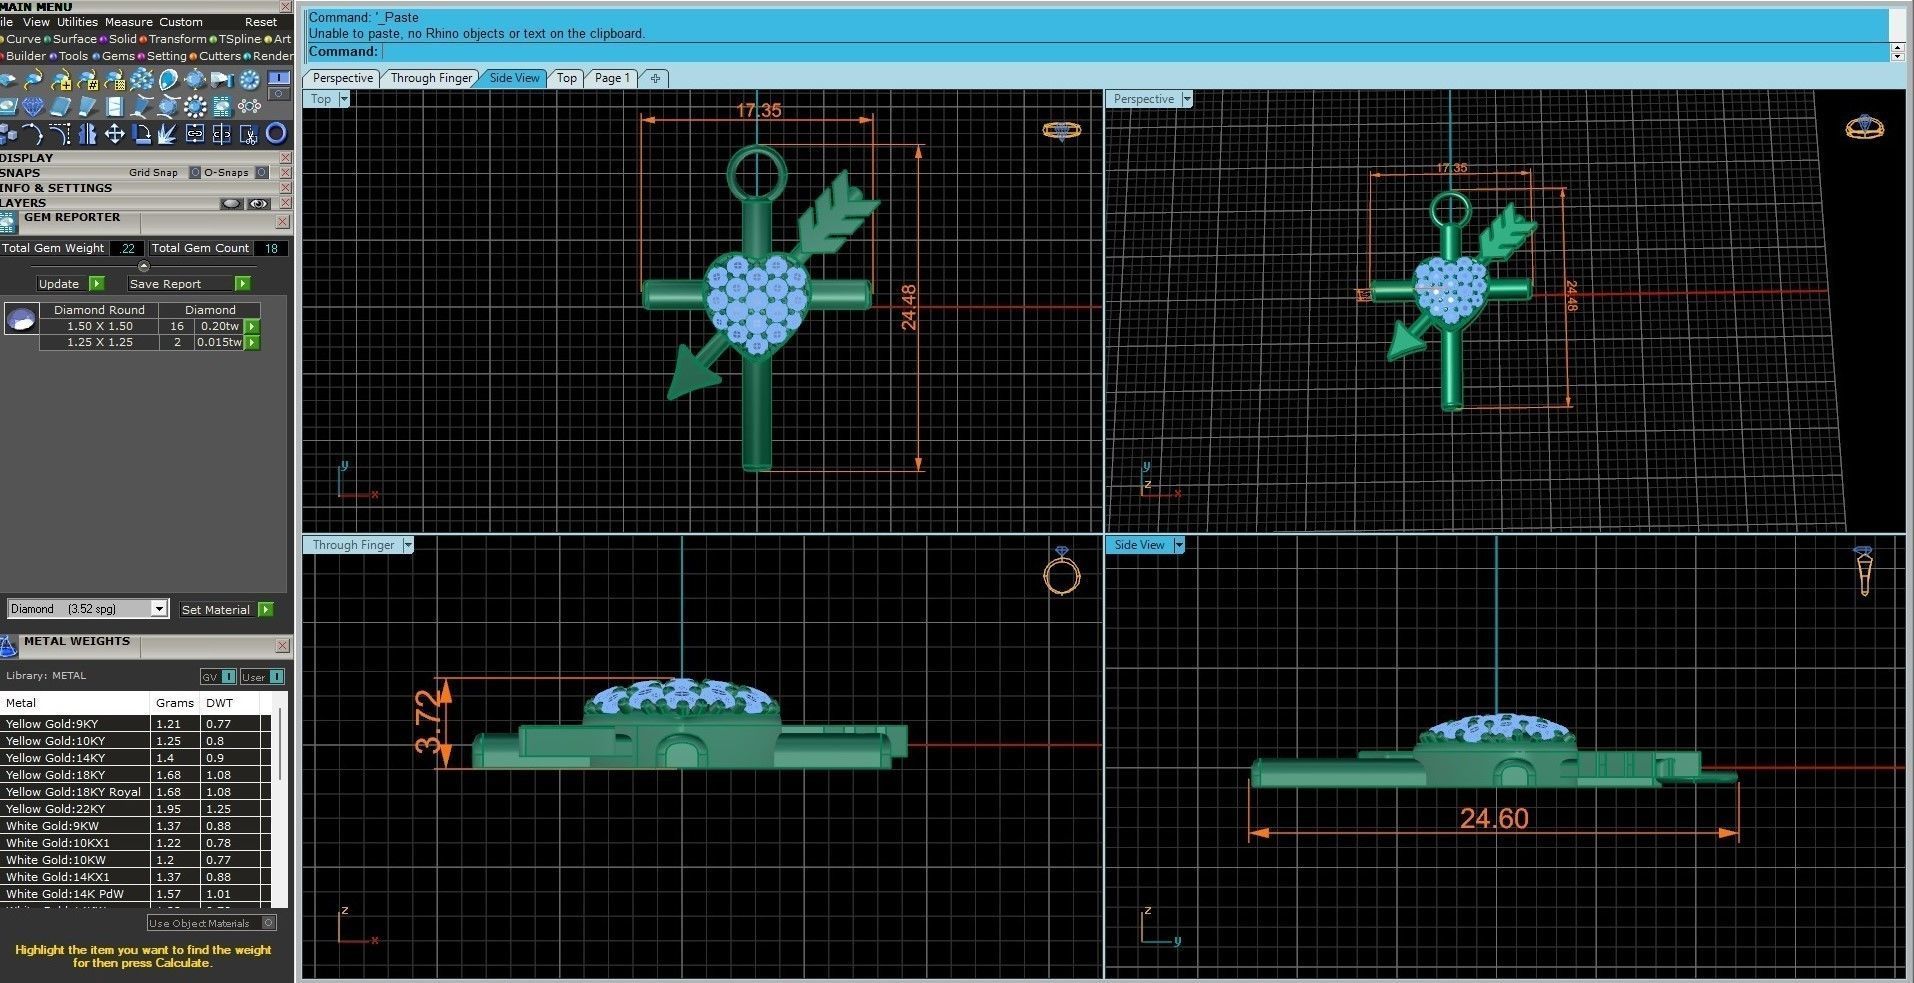Click the Metal Weights flask icon
Image resolution: width=1914 pixels, height=983 pixels.
point(9,646)
